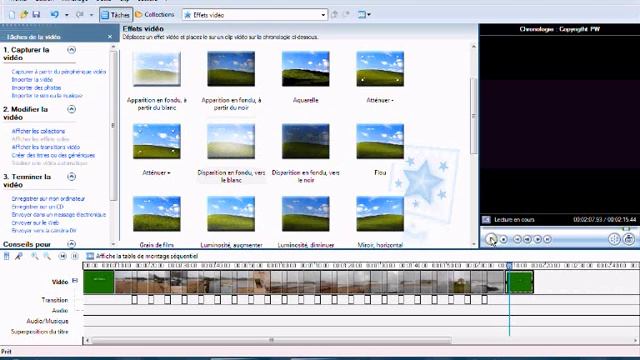
Task: Click the timeline horizontal scrollbar
Action: point(271,340)
